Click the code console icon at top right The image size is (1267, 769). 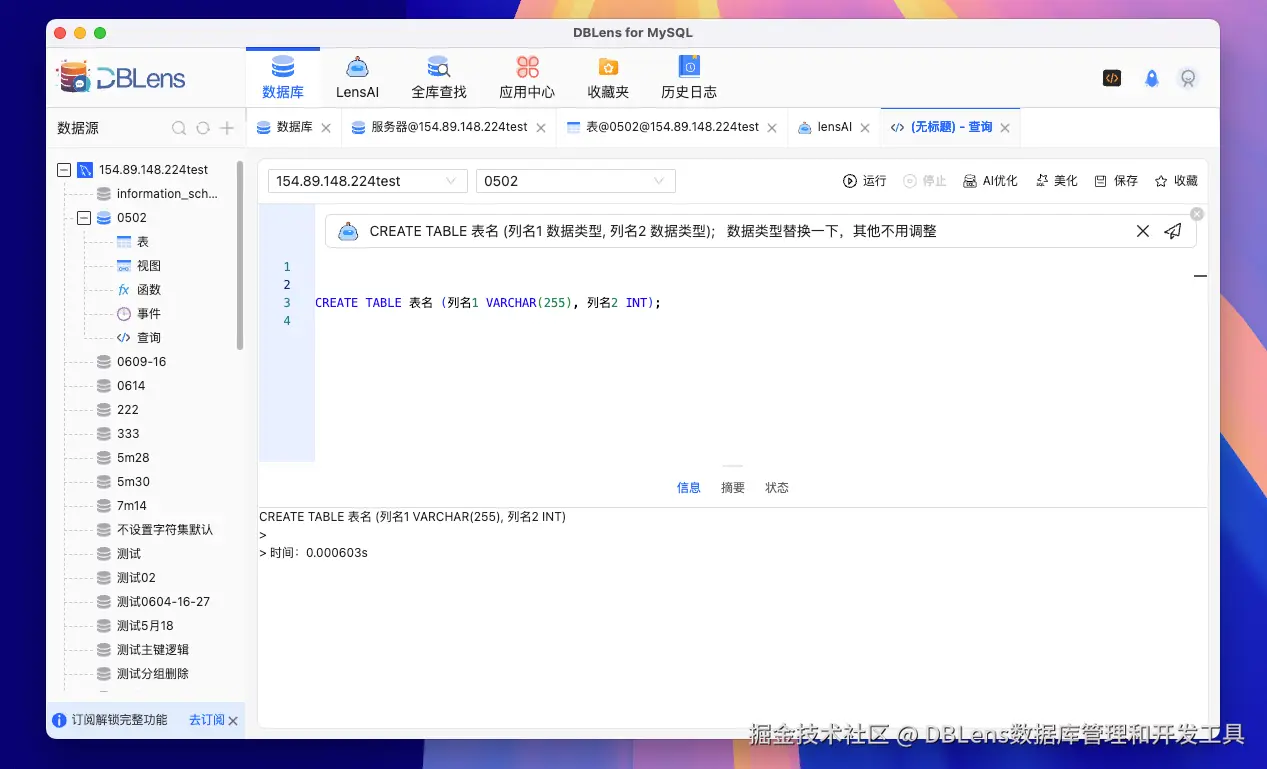coord(1112,78)
